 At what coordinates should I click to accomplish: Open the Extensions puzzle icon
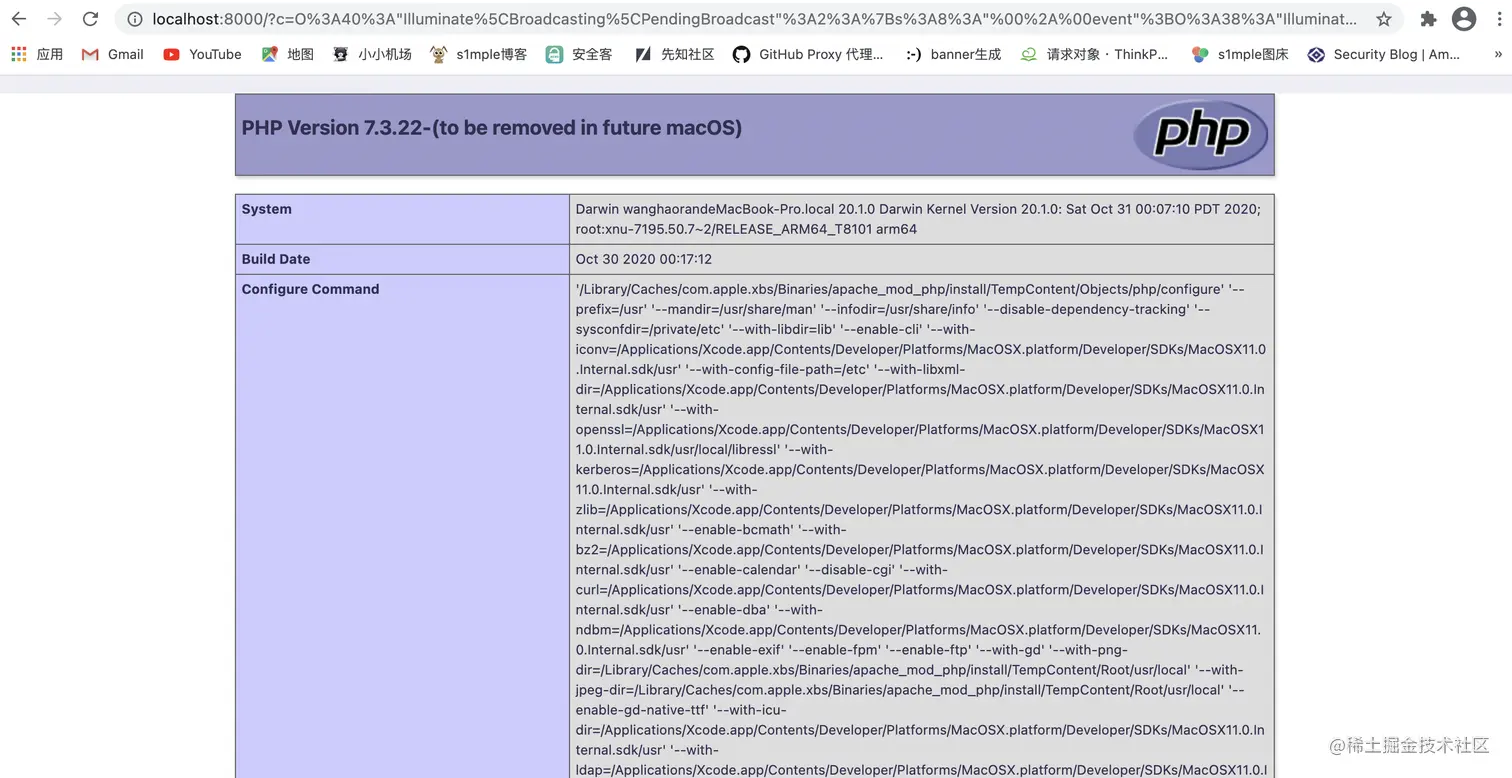click(1428, 19)
